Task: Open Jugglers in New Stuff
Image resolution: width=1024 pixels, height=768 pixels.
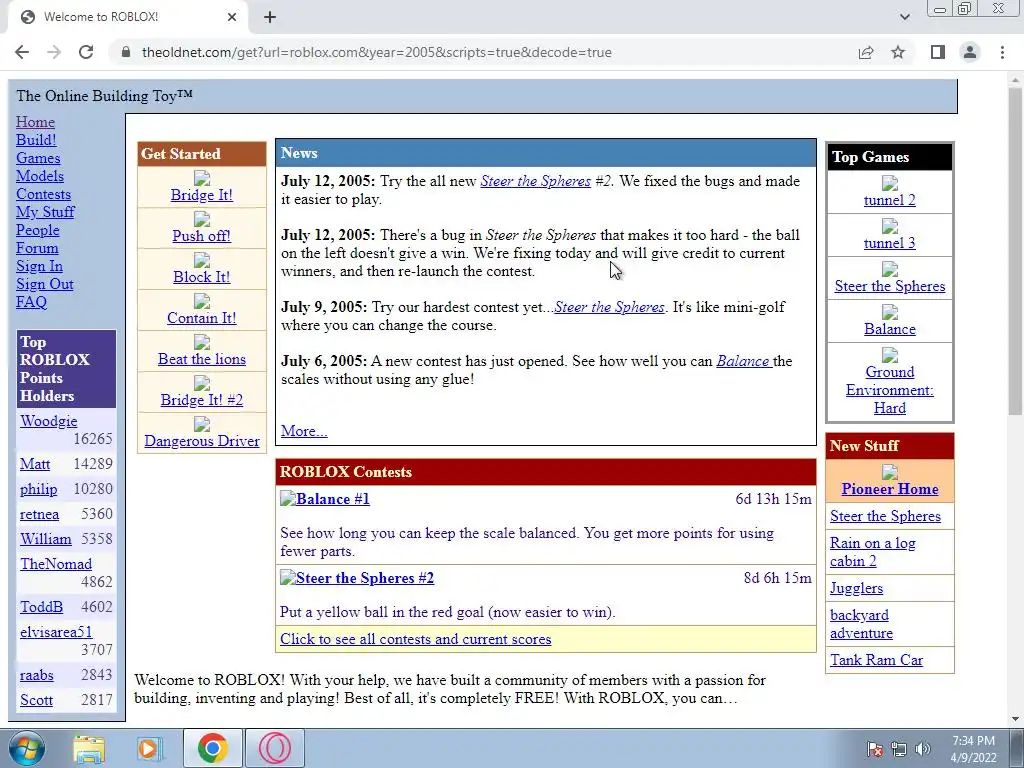Action: click(856, 588)
